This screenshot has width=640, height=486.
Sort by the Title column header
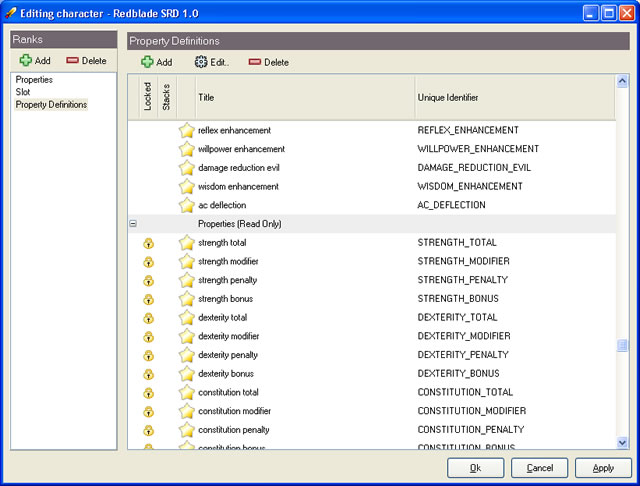[305, 97]
